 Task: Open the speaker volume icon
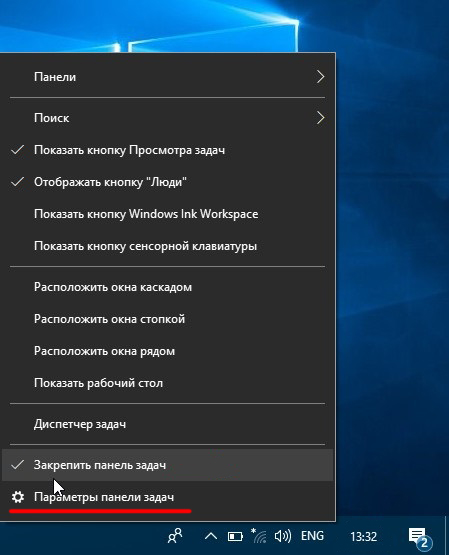pos(283,536)
